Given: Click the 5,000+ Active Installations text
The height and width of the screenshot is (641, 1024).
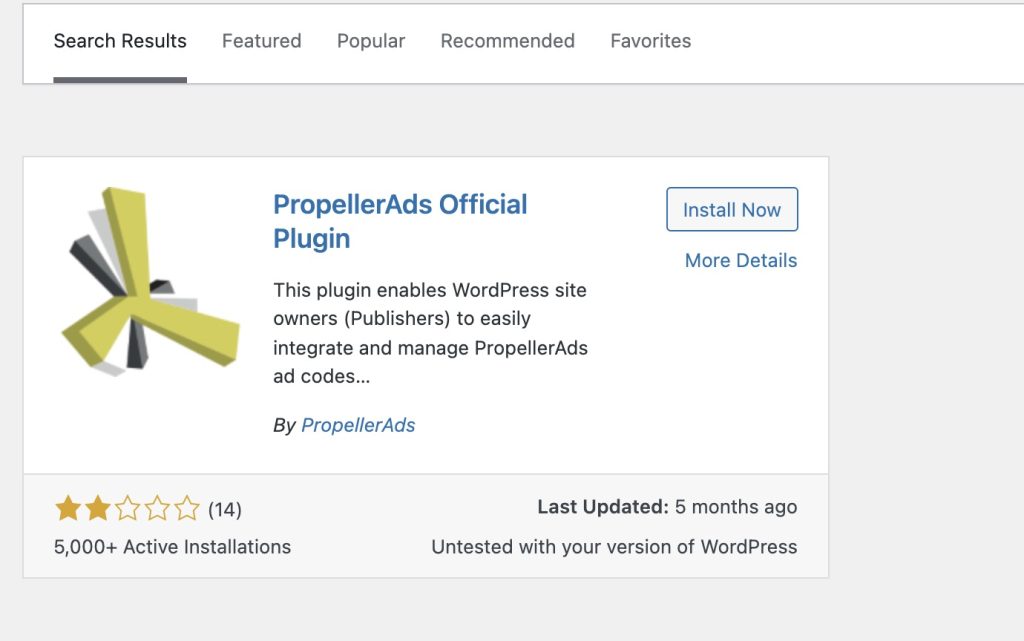Looking at the screenshot, I should click(x=172, y=546).
